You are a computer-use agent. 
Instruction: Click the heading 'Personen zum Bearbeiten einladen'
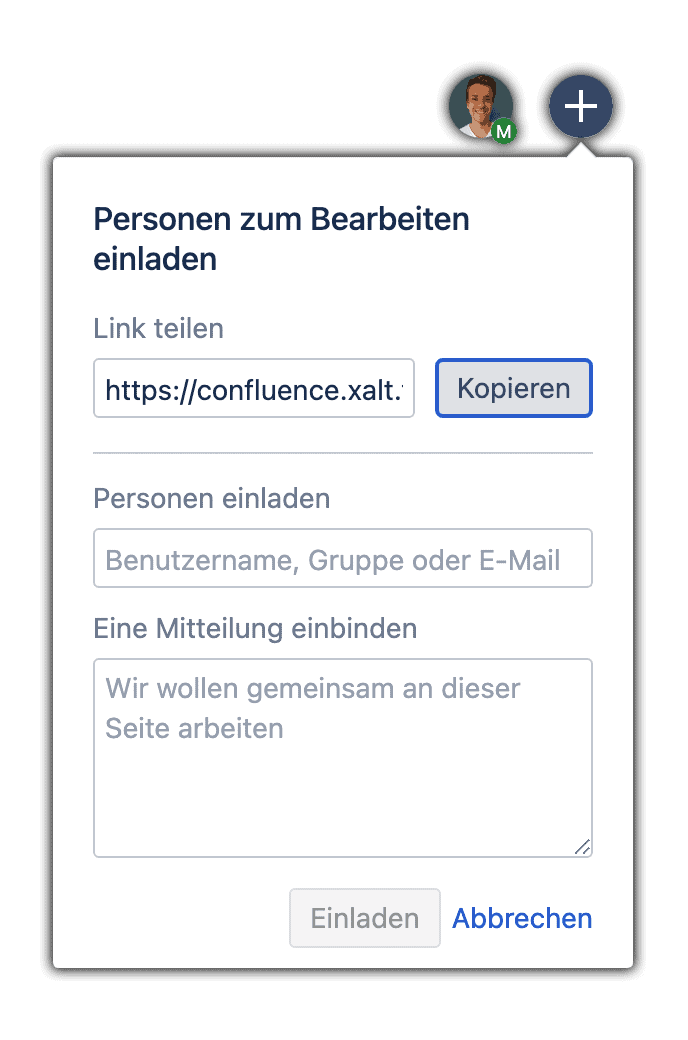(281, 239)
